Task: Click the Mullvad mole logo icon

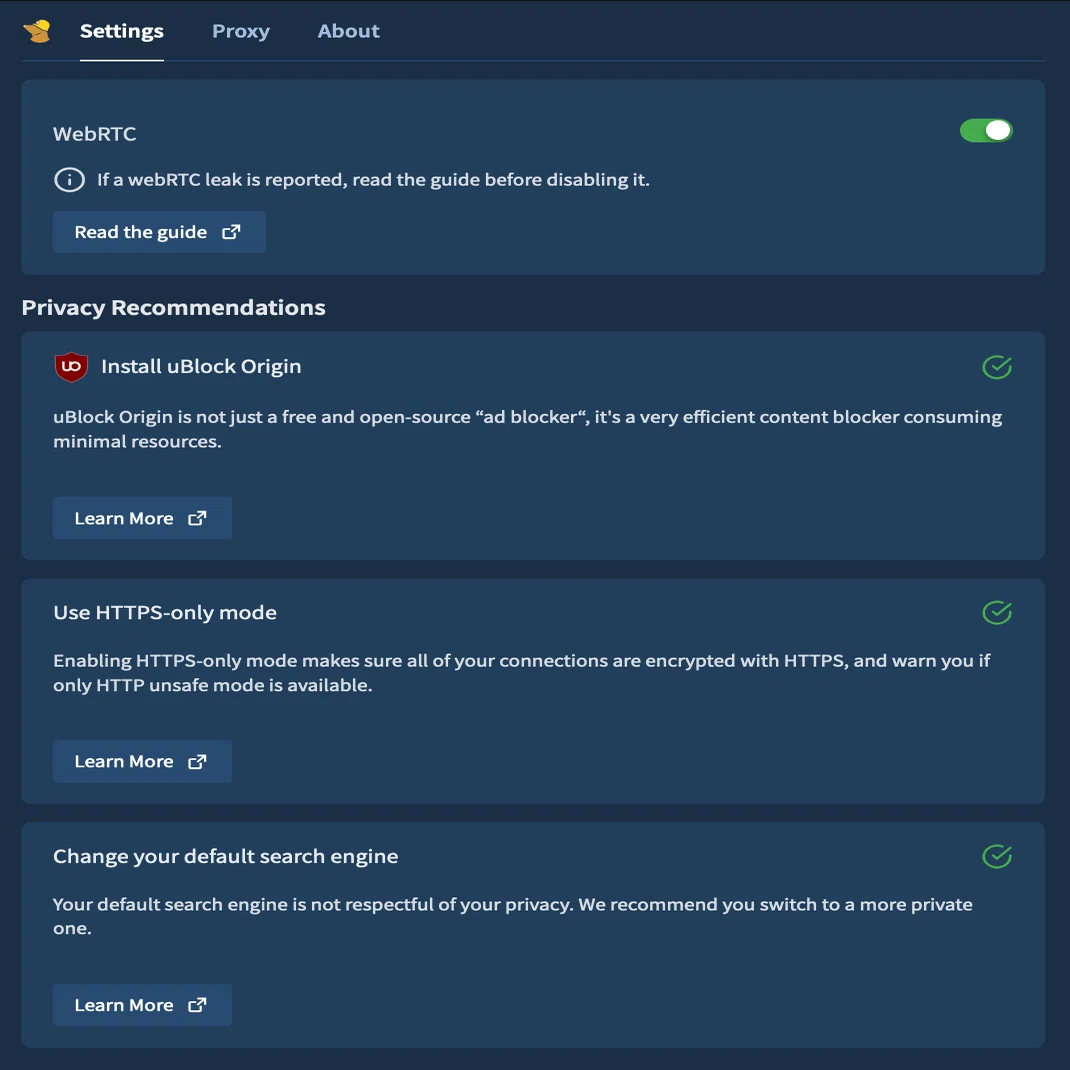Action: pos(38,31)
